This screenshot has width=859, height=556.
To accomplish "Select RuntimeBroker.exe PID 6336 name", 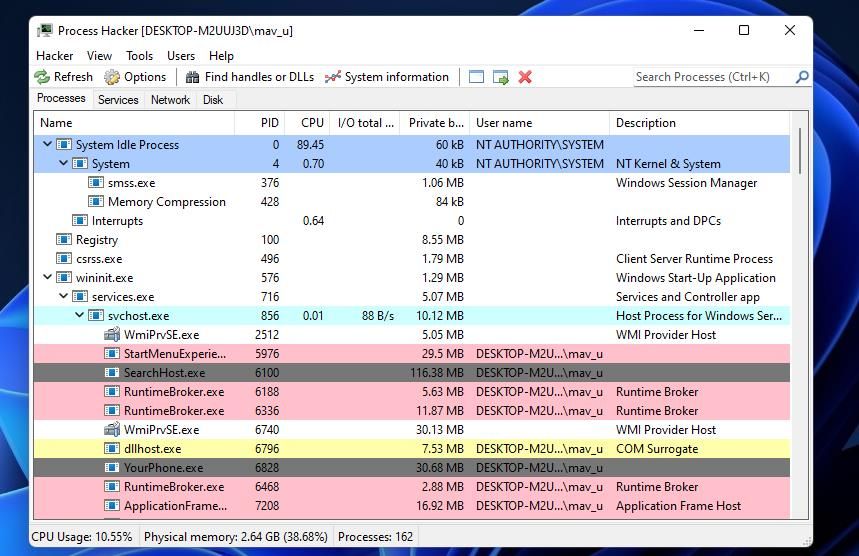I will (x=174, y=411).
